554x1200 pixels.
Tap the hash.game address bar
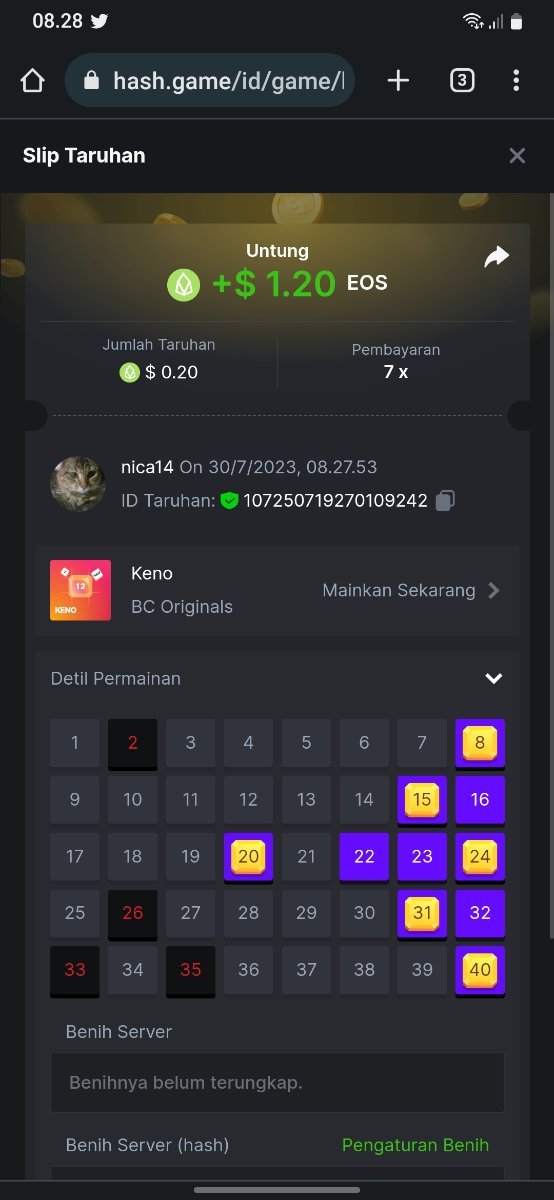210,81
